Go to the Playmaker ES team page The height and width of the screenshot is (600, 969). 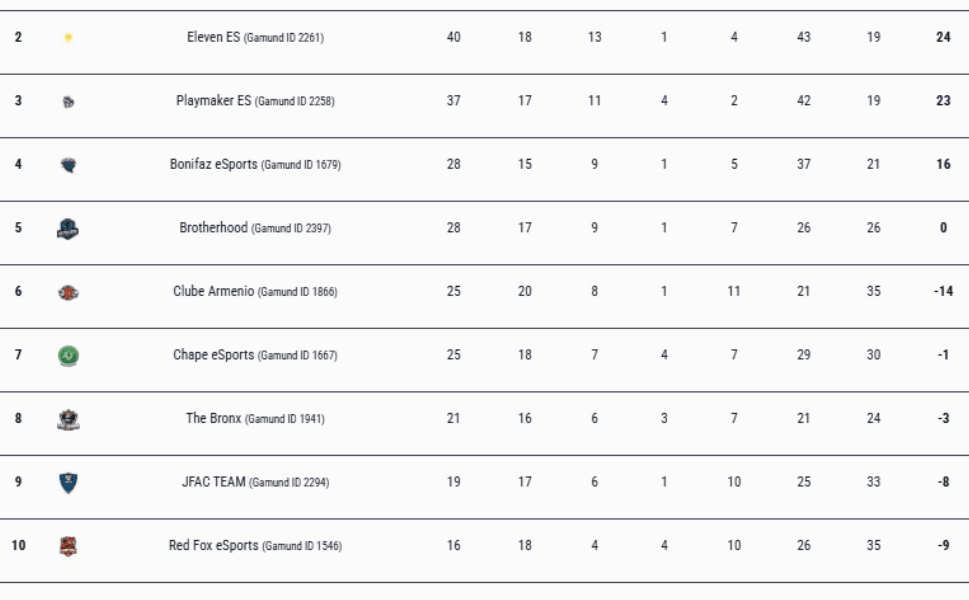click(x=213, y=101)
